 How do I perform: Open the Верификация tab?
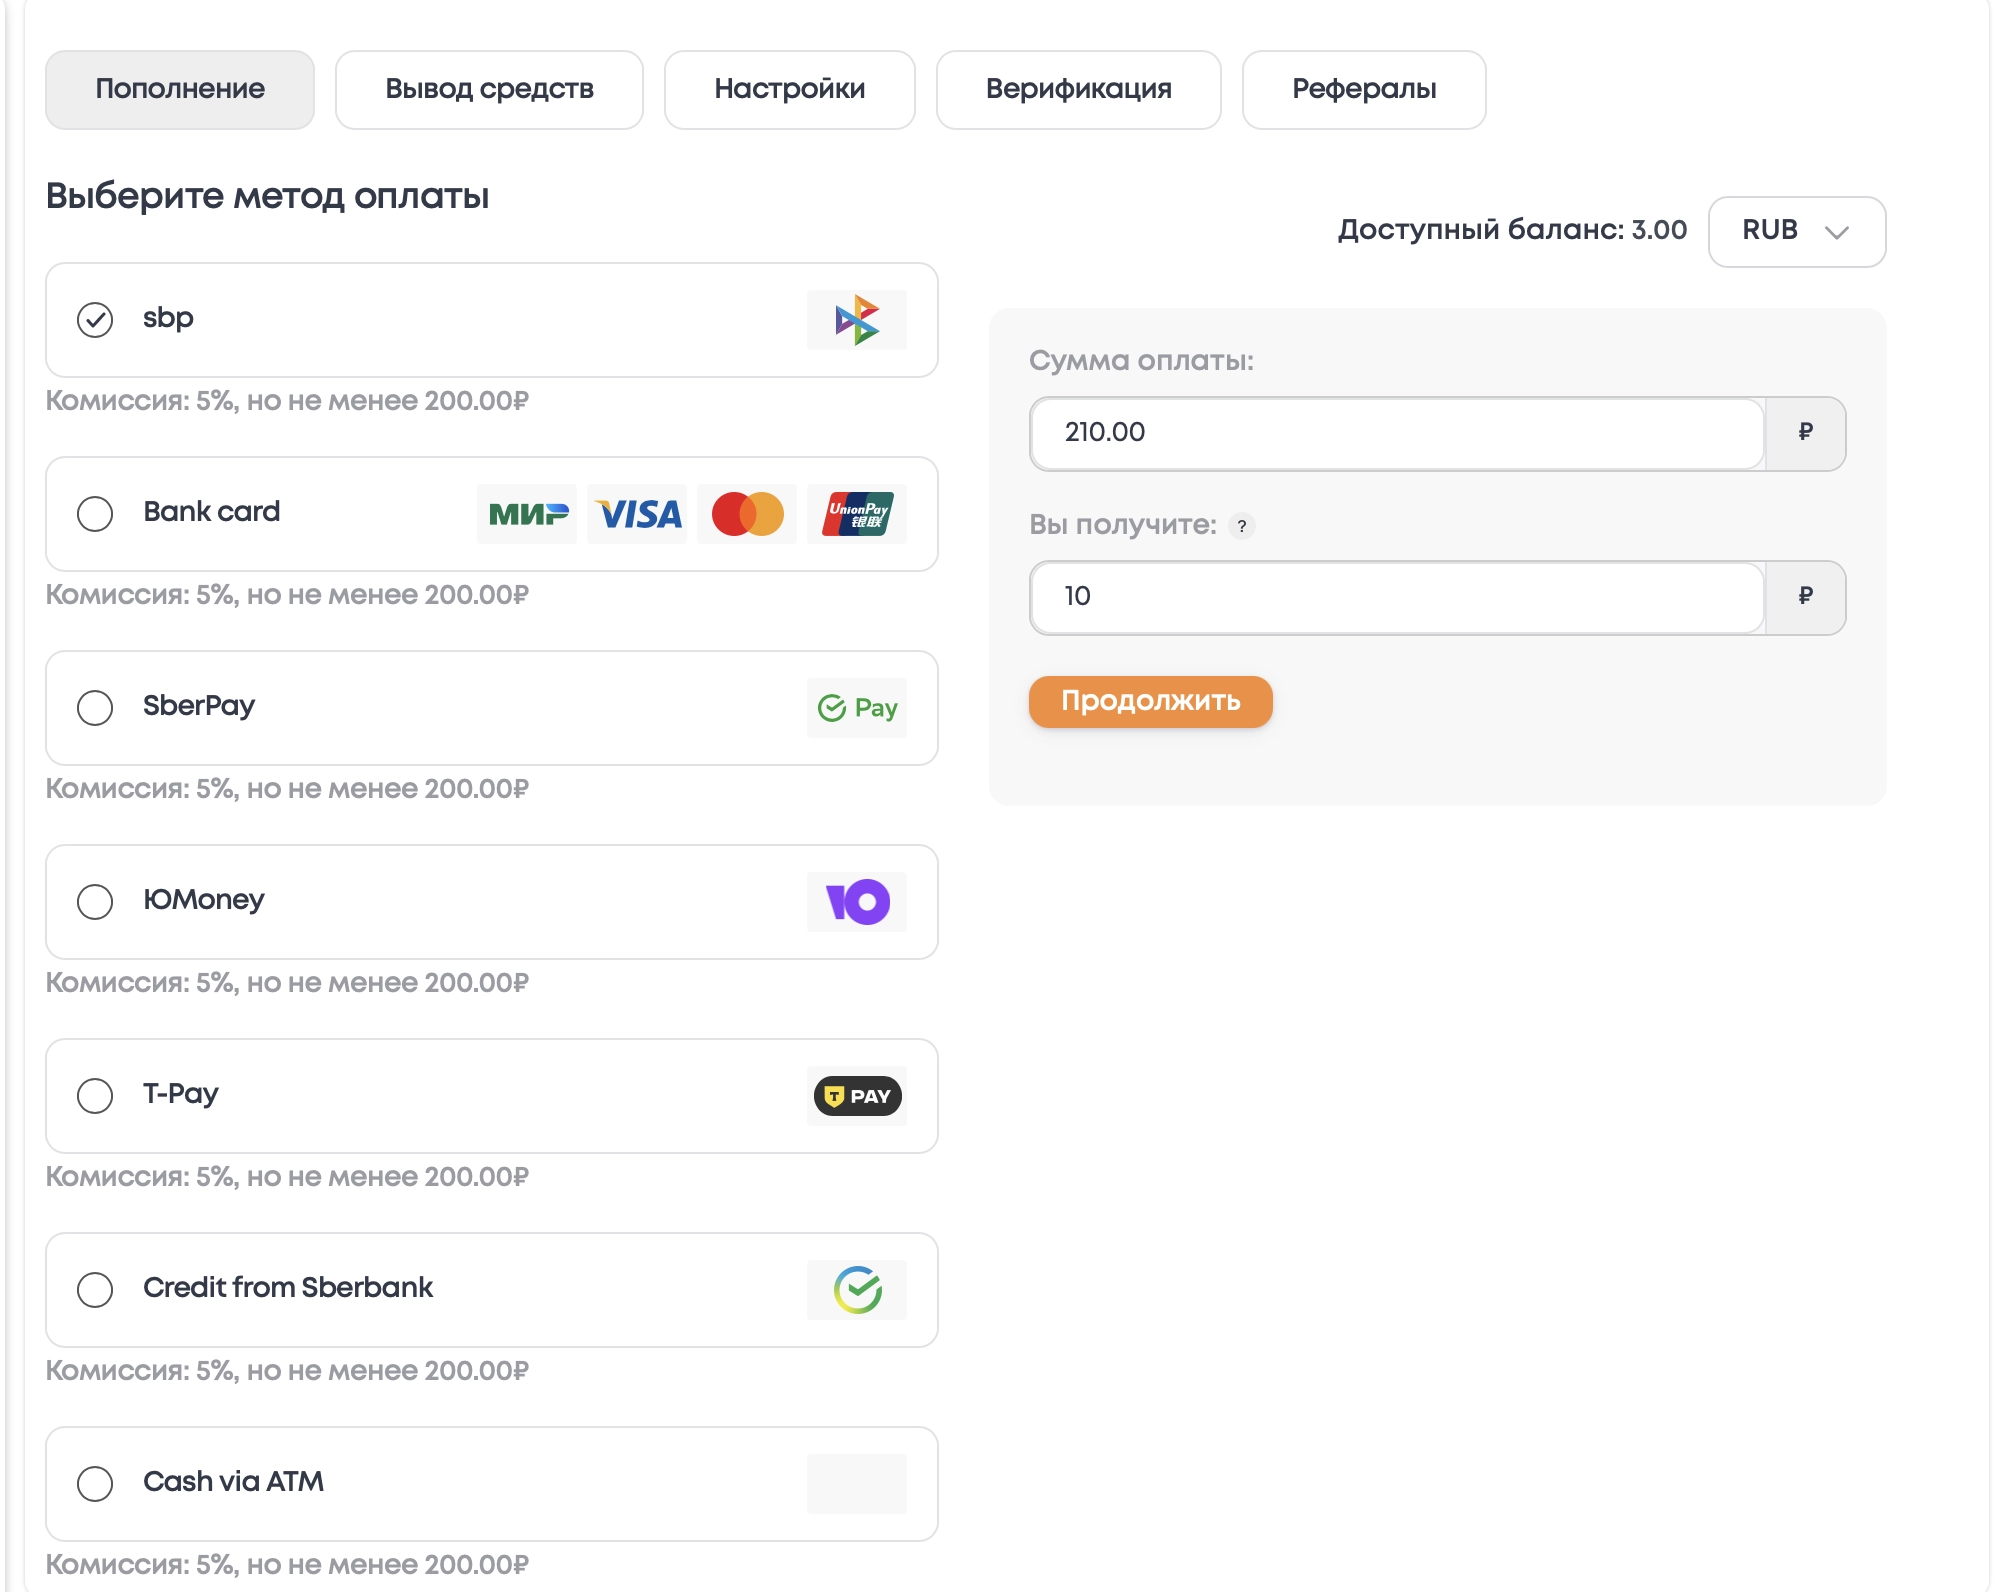[1078, 90]
